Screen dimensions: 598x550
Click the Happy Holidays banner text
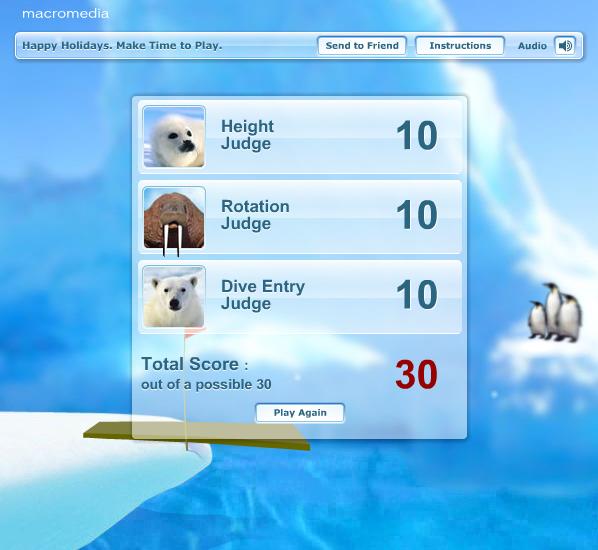pyautogui.click(x=122, y=46)
